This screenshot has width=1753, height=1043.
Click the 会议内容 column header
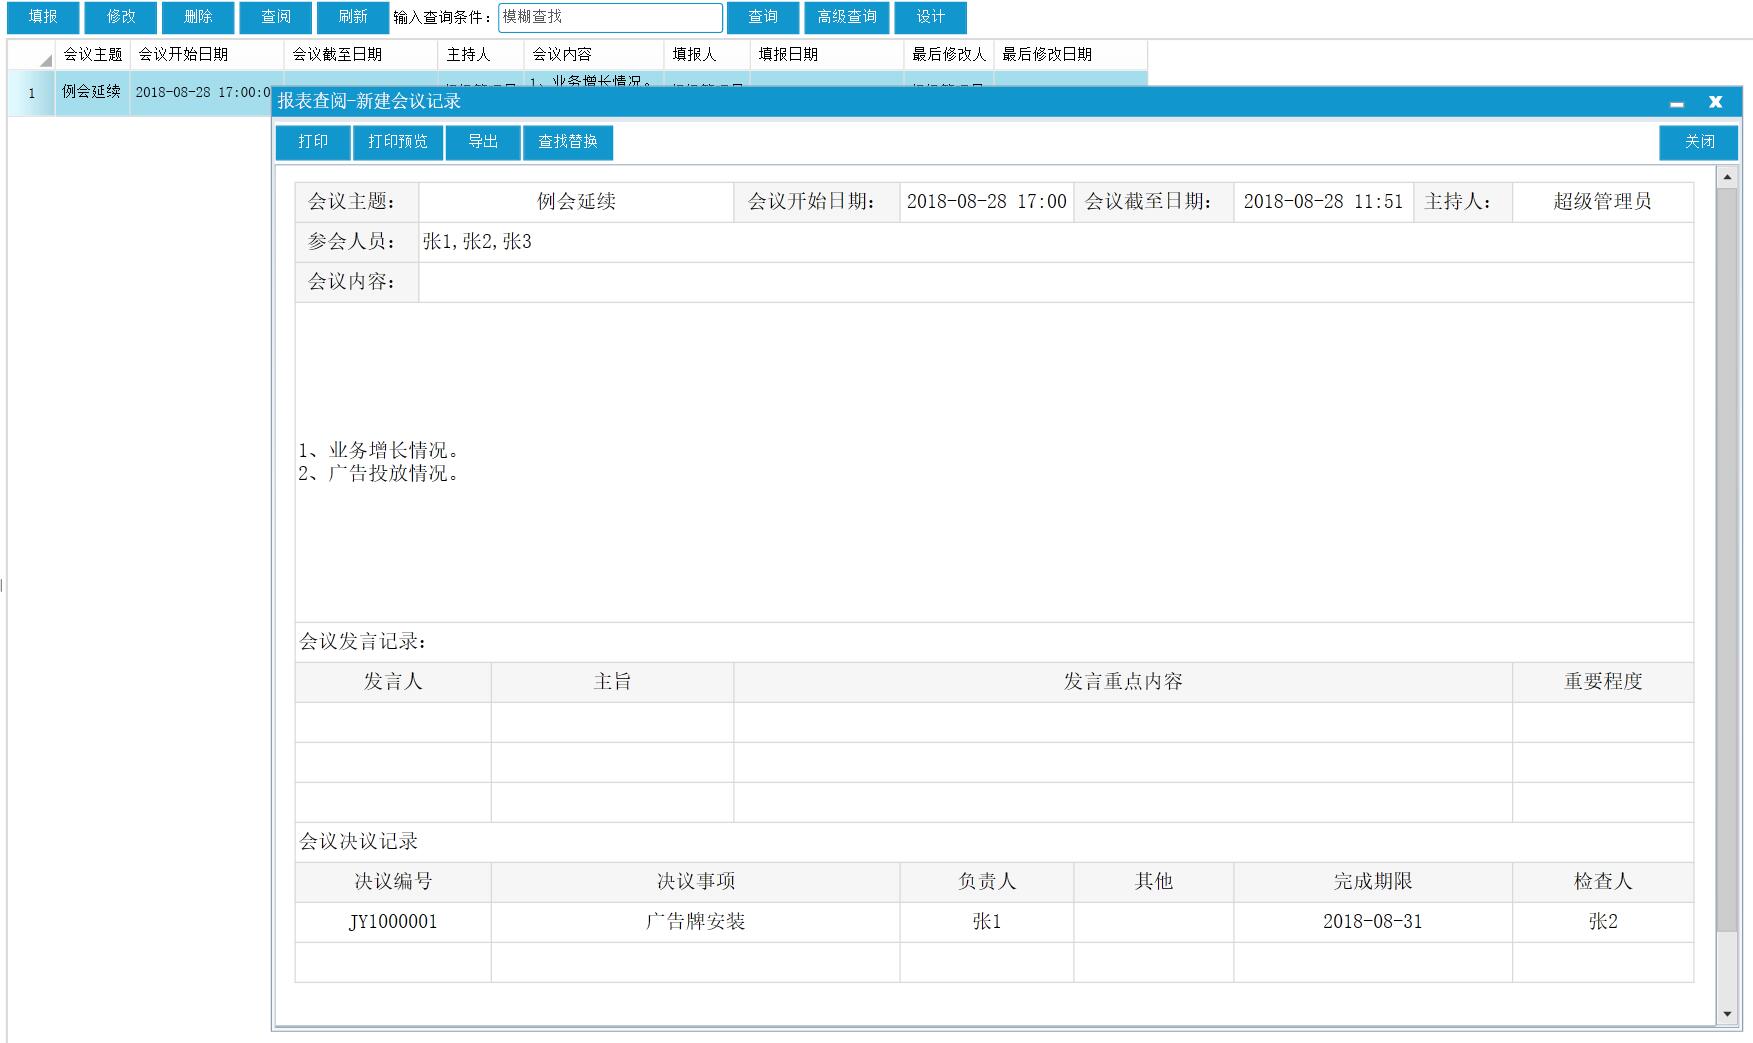(594, 54)
